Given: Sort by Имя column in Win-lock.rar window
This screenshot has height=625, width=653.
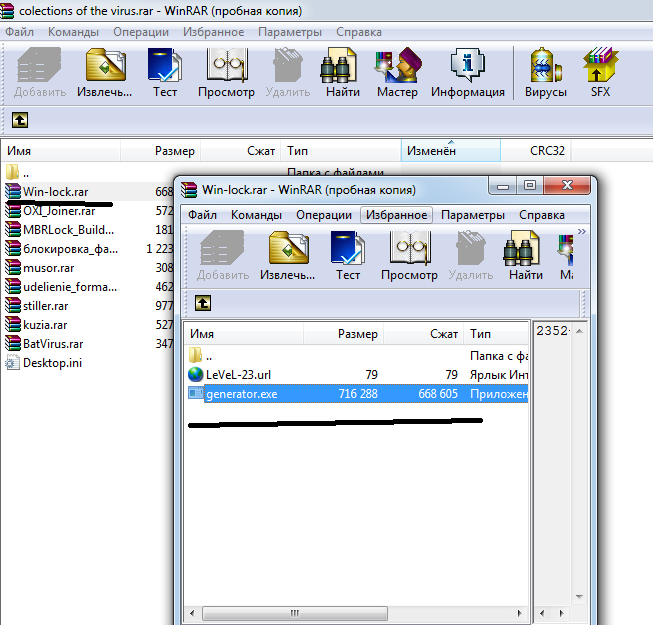Looking at the screenshot, I should 244,334.
